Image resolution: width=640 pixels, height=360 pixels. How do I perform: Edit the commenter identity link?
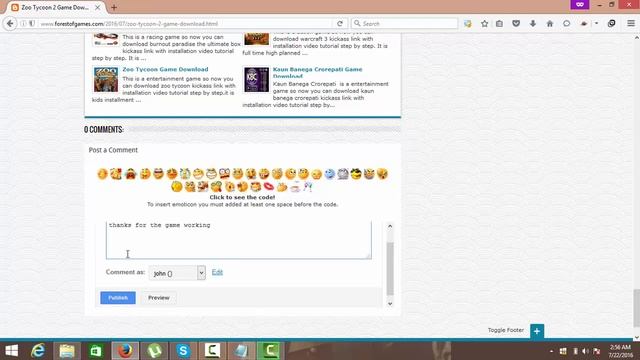click(x=217, y=272)
